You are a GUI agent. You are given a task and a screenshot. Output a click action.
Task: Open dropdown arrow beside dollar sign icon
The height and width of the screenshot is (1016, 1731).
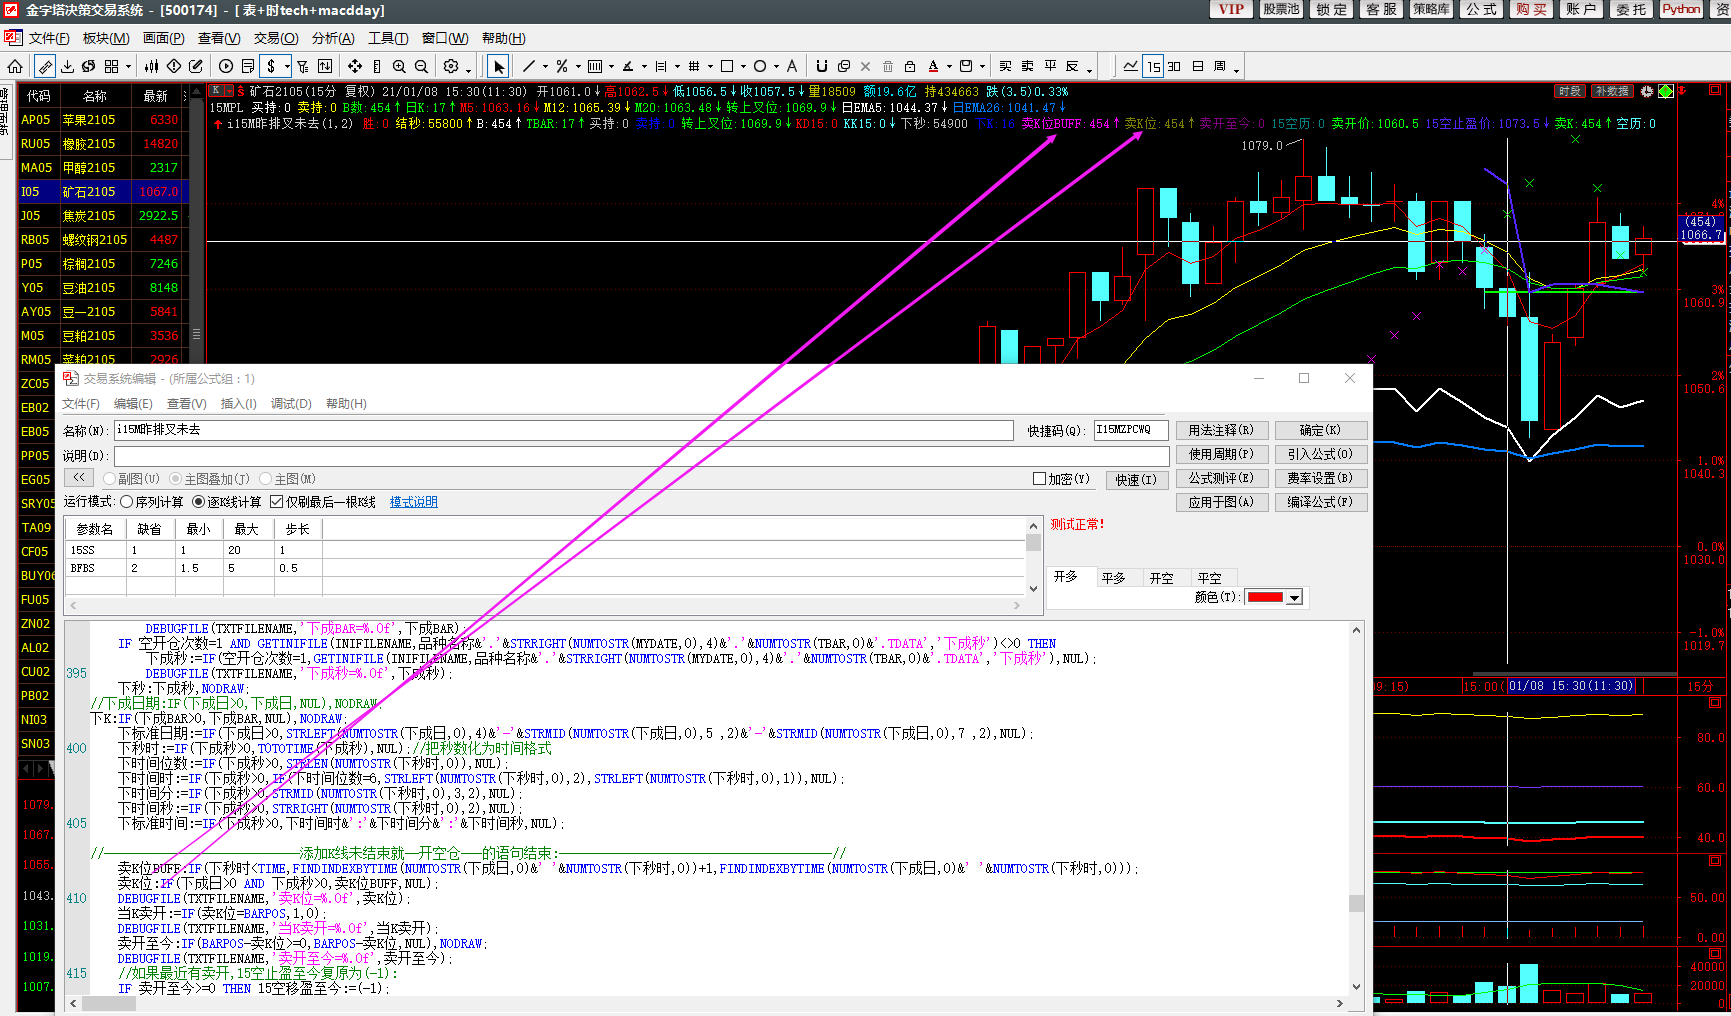click(x=287, y=66)
